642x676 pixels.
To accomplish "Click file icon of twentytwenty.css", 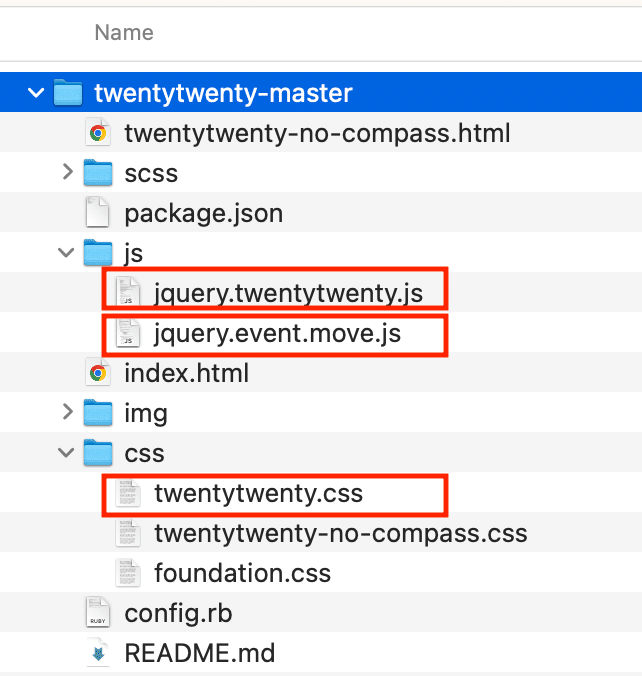I will click(x=128, y=492).
